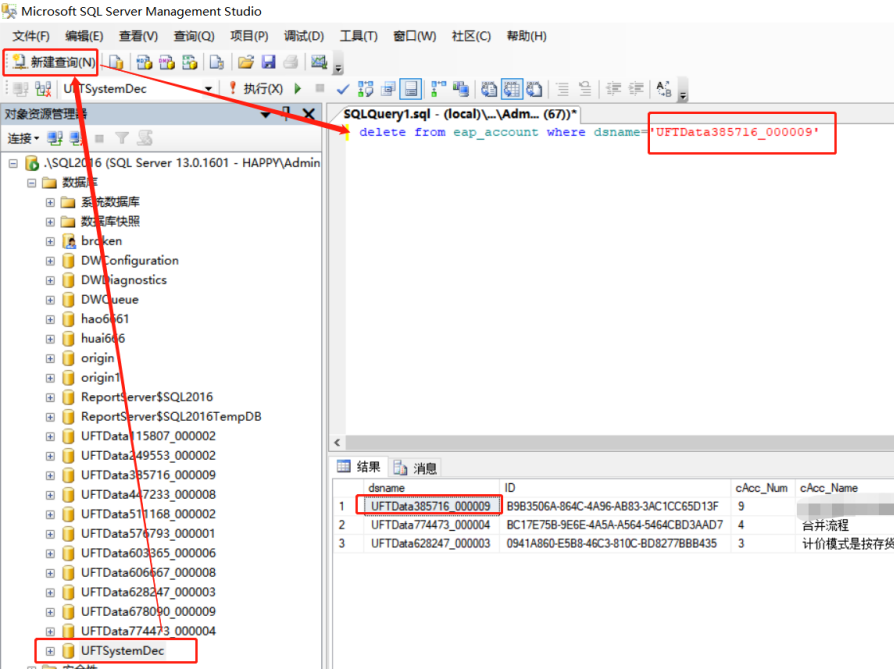Select the broken database entry

tap(101, 241)
